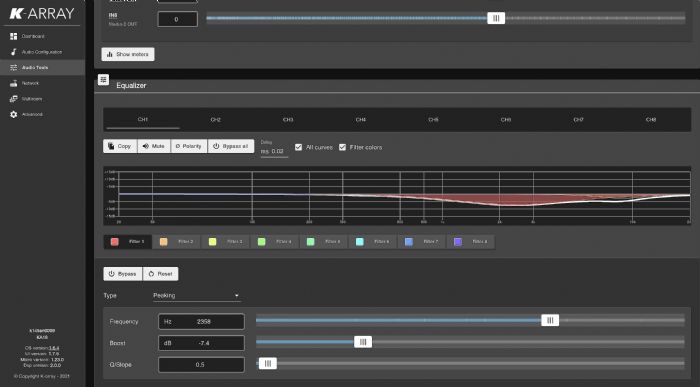The width and height of the screenshot is (700, 387).
Task: Toggle the All curves checkbox
Action: [298, 147]
